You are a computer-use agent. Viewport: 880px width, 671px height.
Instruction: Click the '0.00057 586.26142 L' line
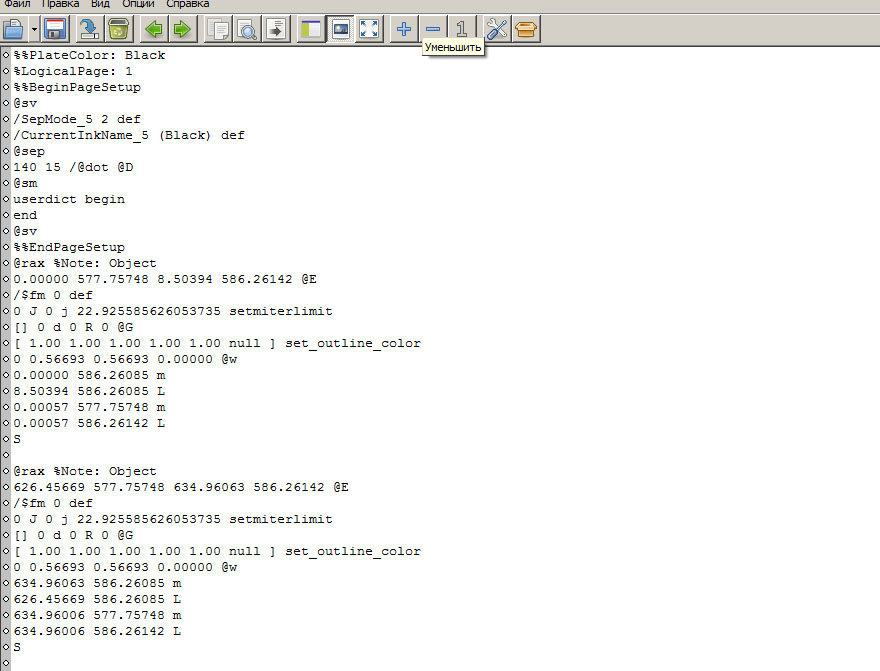coord(89,423)
